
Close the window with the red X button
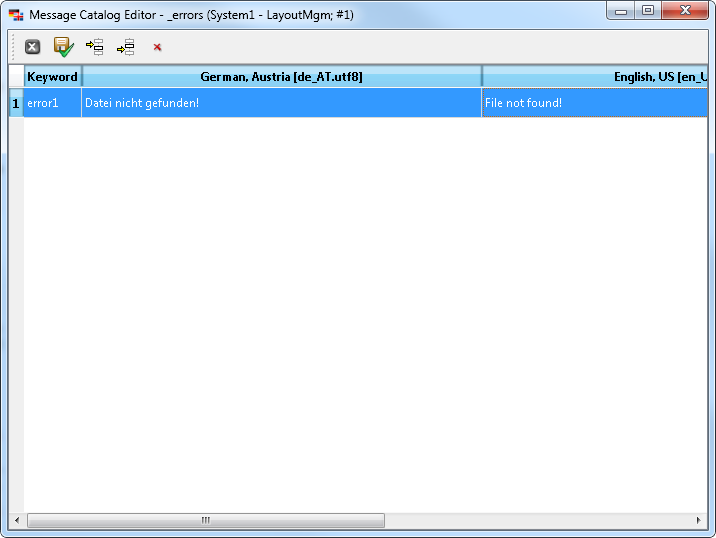click(x=684, y=11)
